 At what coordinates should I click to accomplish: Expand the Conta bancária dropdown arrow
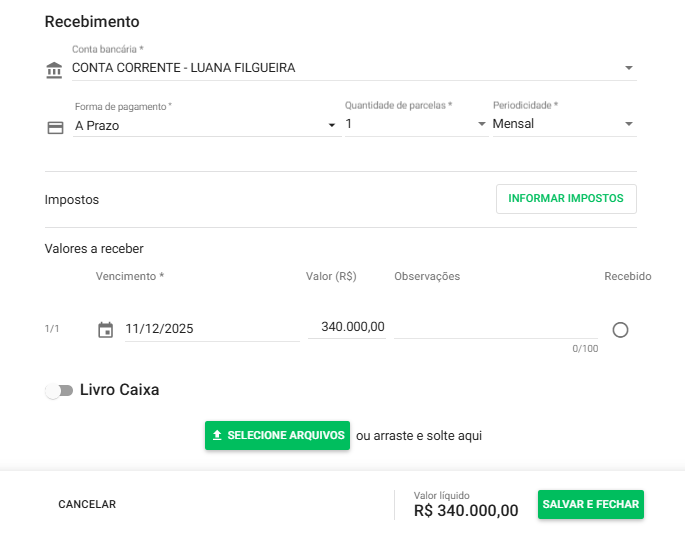(x=629, y=68)
